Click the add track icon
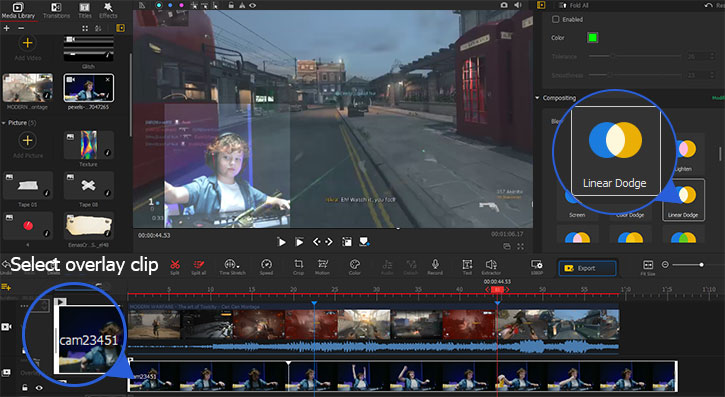This screenshot has height=397, width=725. [x=6, y=287]
